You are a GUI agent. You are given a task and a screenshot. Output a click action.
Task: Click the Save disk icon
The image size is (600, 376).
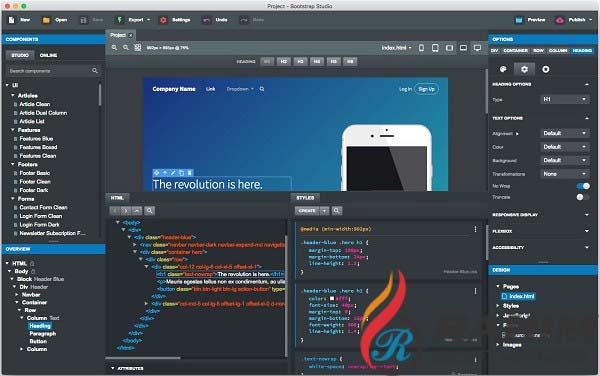click(x=83, y=20)
